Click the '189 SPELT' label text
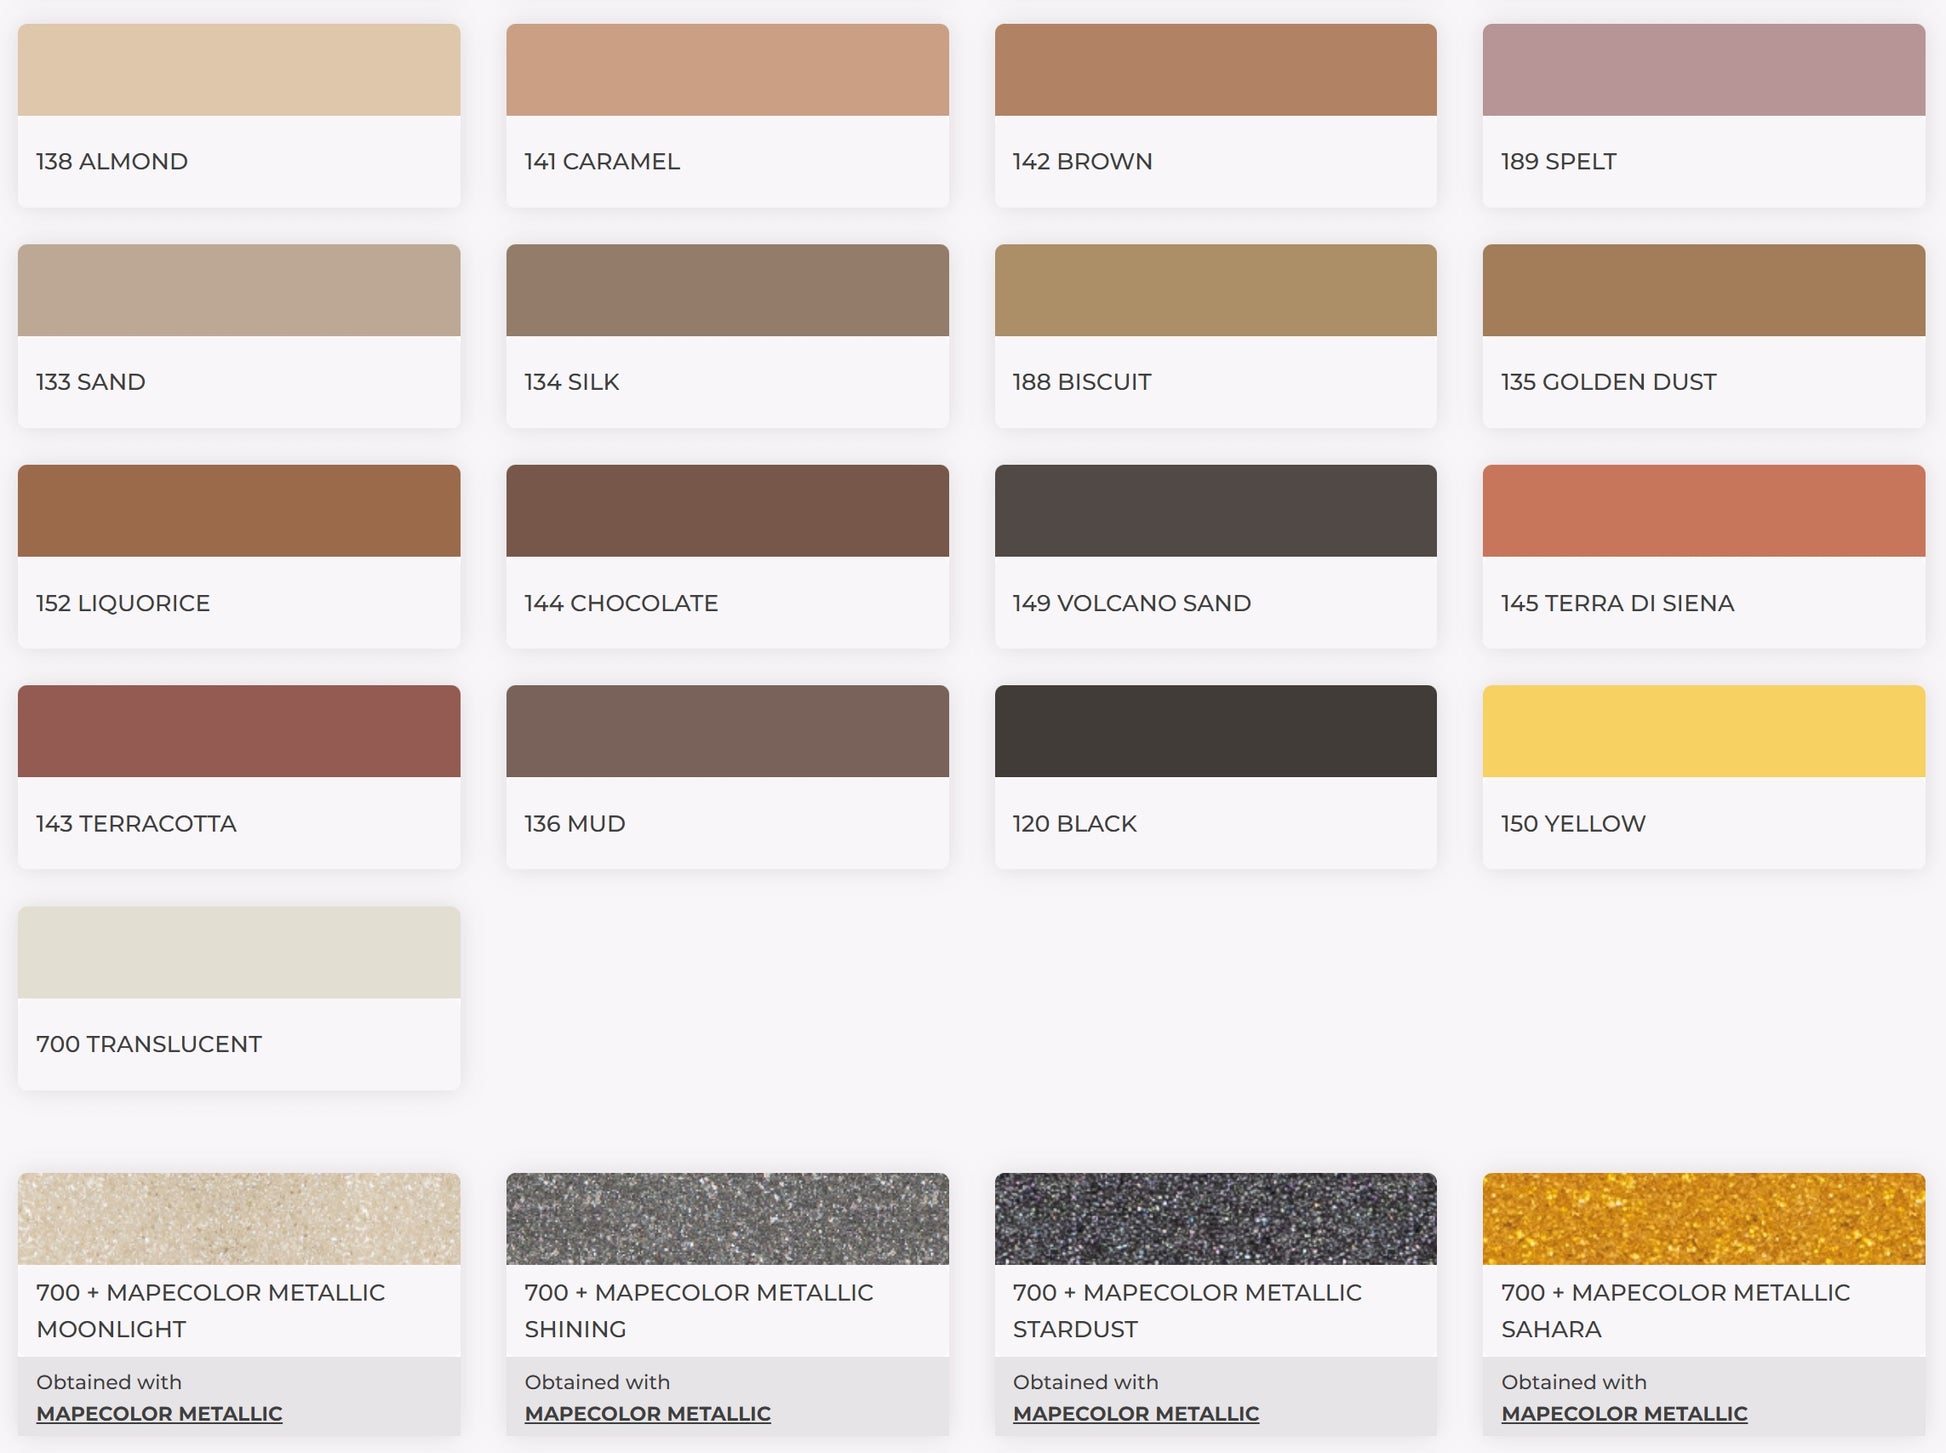 [1558, 161]
